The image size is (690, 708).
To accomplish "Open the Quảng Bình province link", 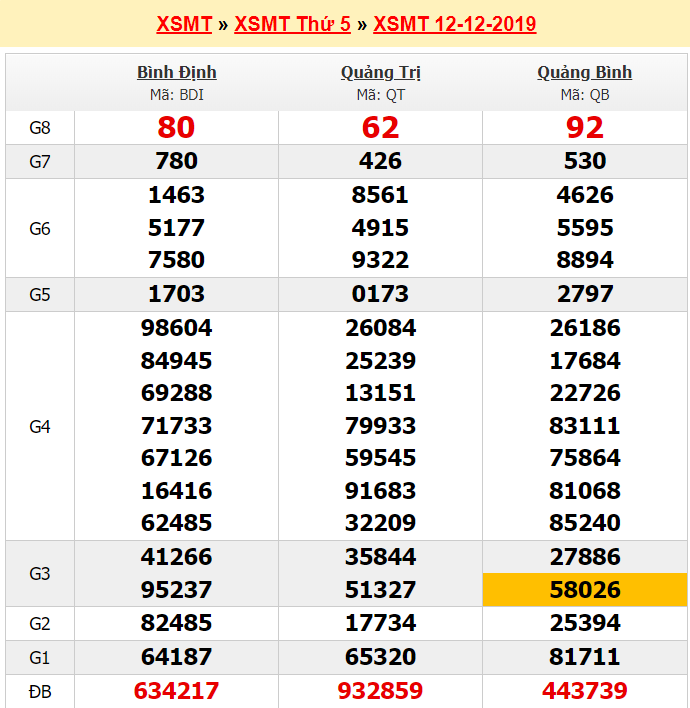I will 585,72.
